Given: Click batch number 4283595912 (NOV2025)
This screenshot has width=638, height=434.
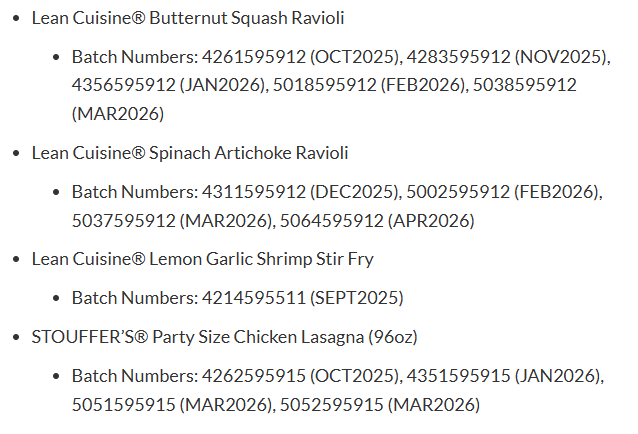Looking at the screenshot, I should point(507,57).
